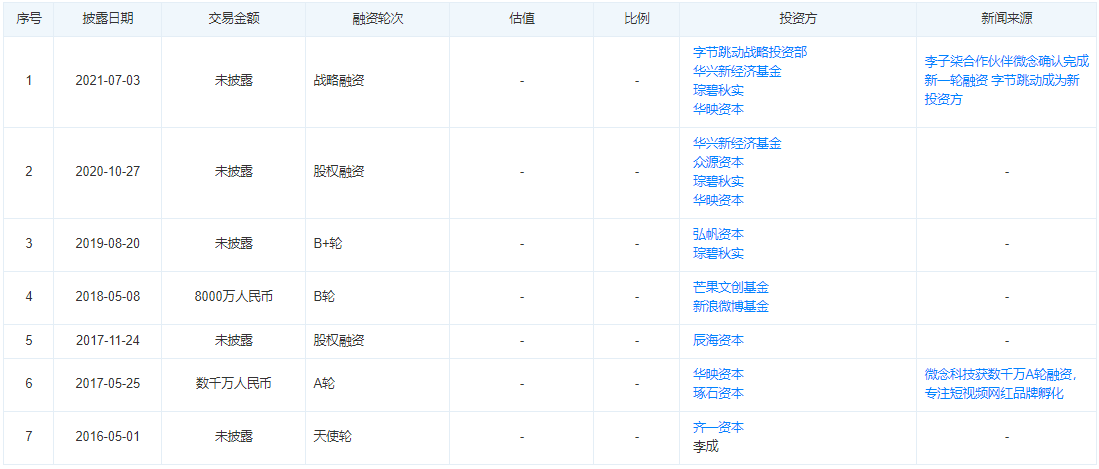The width and height of the screenshot is (1099, 469).
Task: Select the date 2021-07-03
Action: tap(107, 81)
